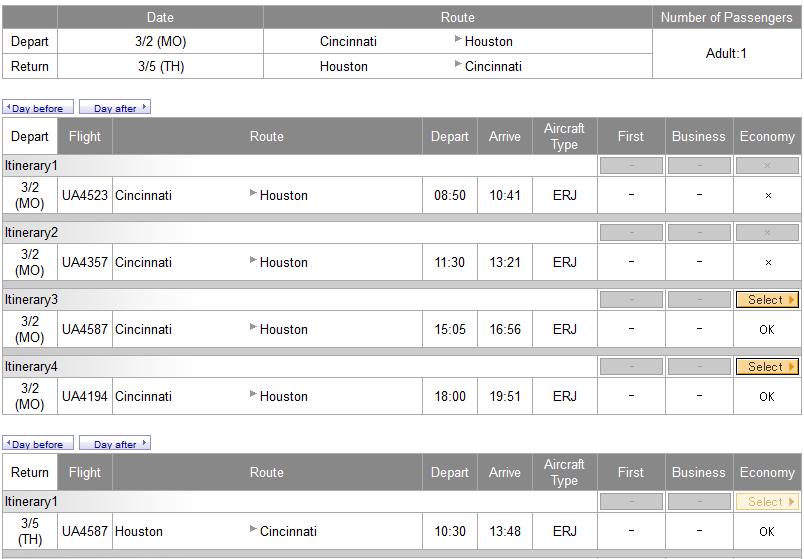Click the Return tab heading of lower table
This screenshot has height=559, width=804.
click(30, 472)
